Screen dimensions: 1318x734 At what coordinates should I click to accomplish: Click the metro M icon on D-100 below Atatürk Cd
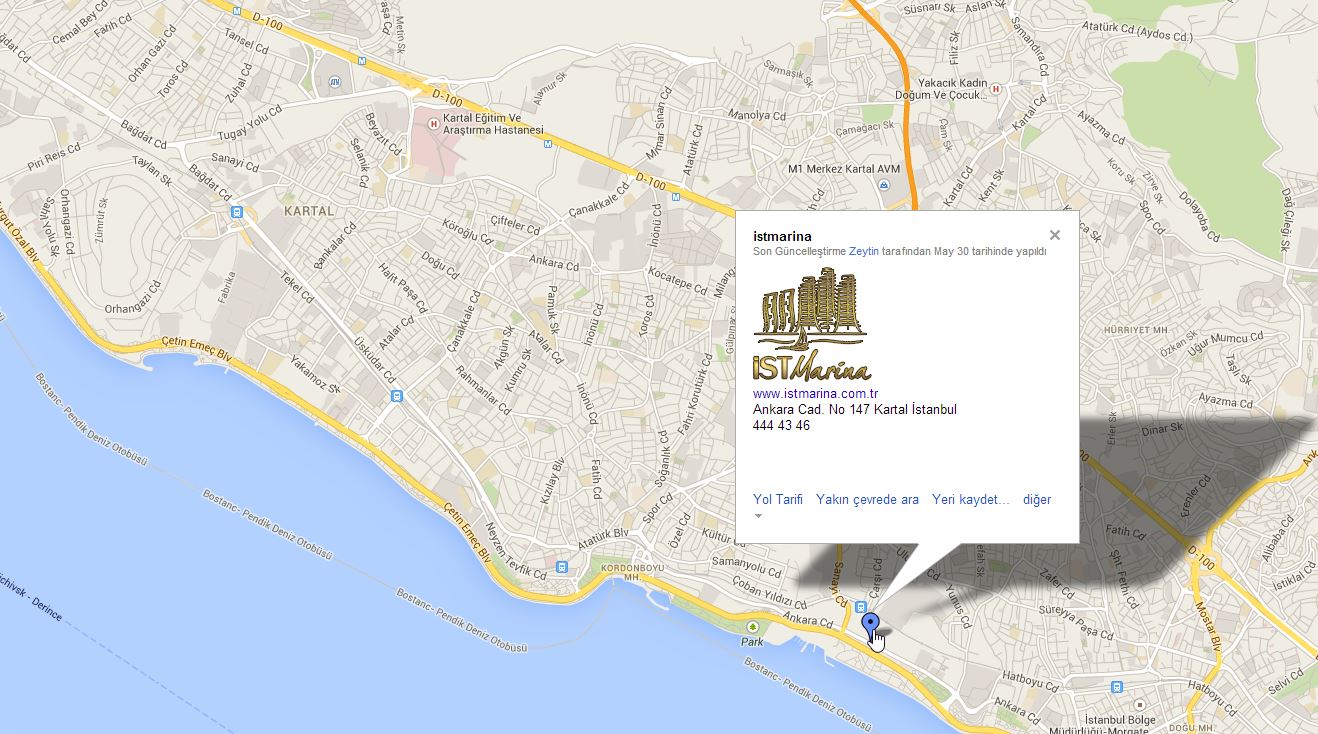tap(677, 198)
